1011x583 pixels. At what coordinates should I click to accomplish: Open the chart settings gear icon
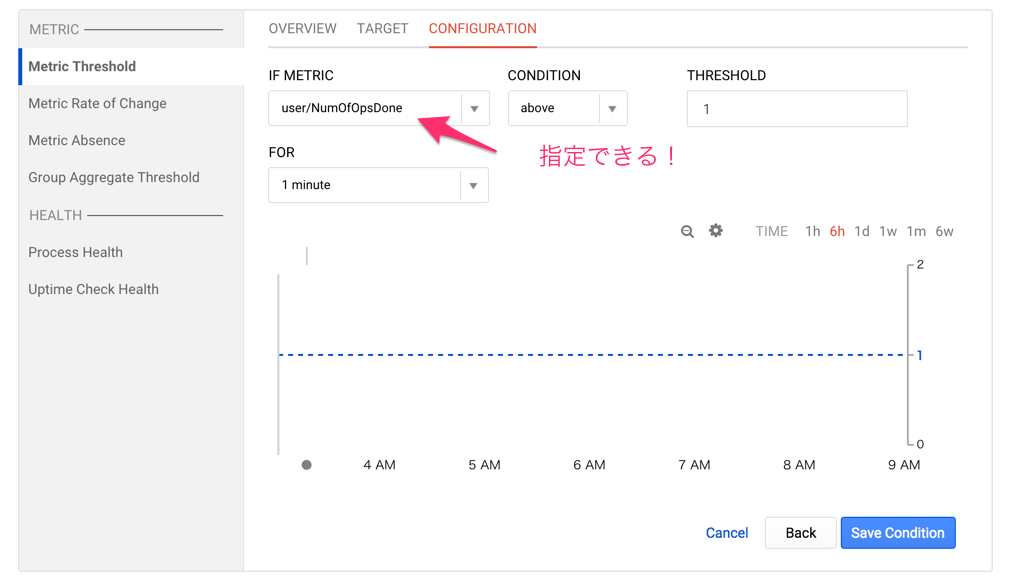pyautogui.click(x=716, y=231)
